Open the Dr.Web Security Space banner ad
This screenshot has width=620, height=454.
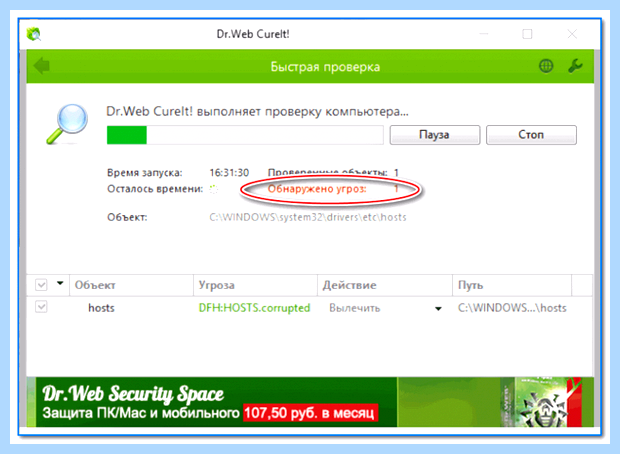(x=310, y=402)
